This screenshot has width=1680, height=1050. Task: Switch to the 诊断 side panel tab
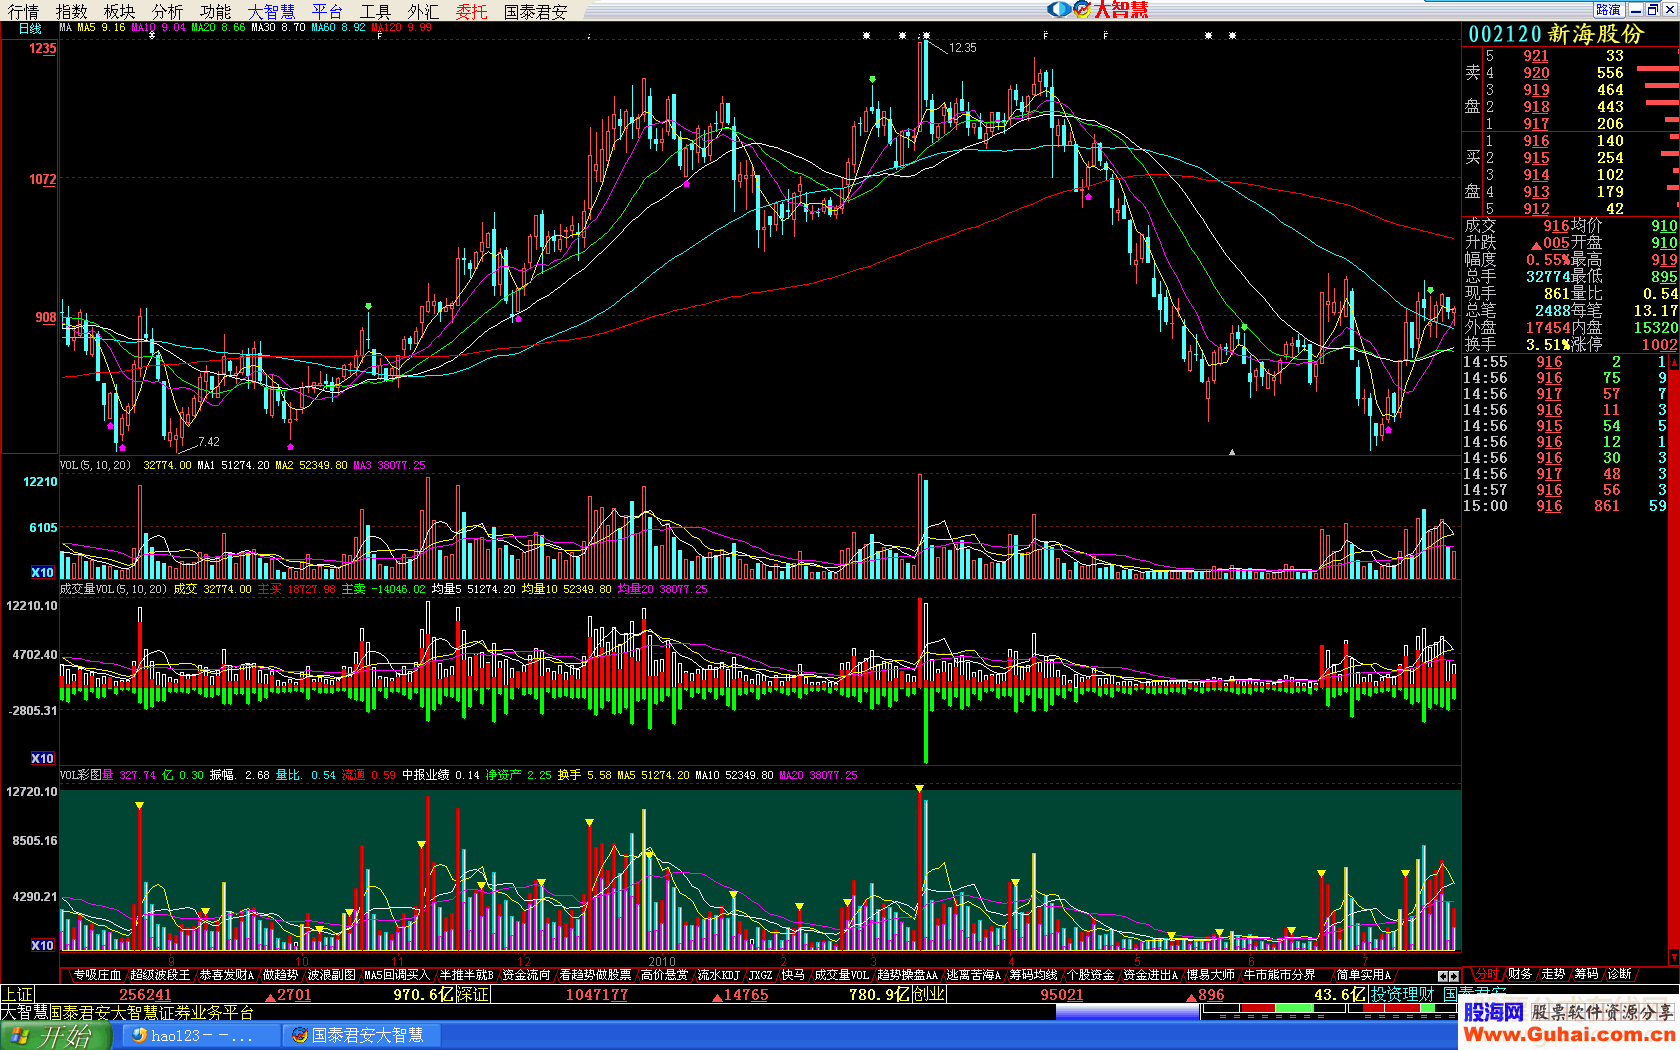(x=1619, y=974)
